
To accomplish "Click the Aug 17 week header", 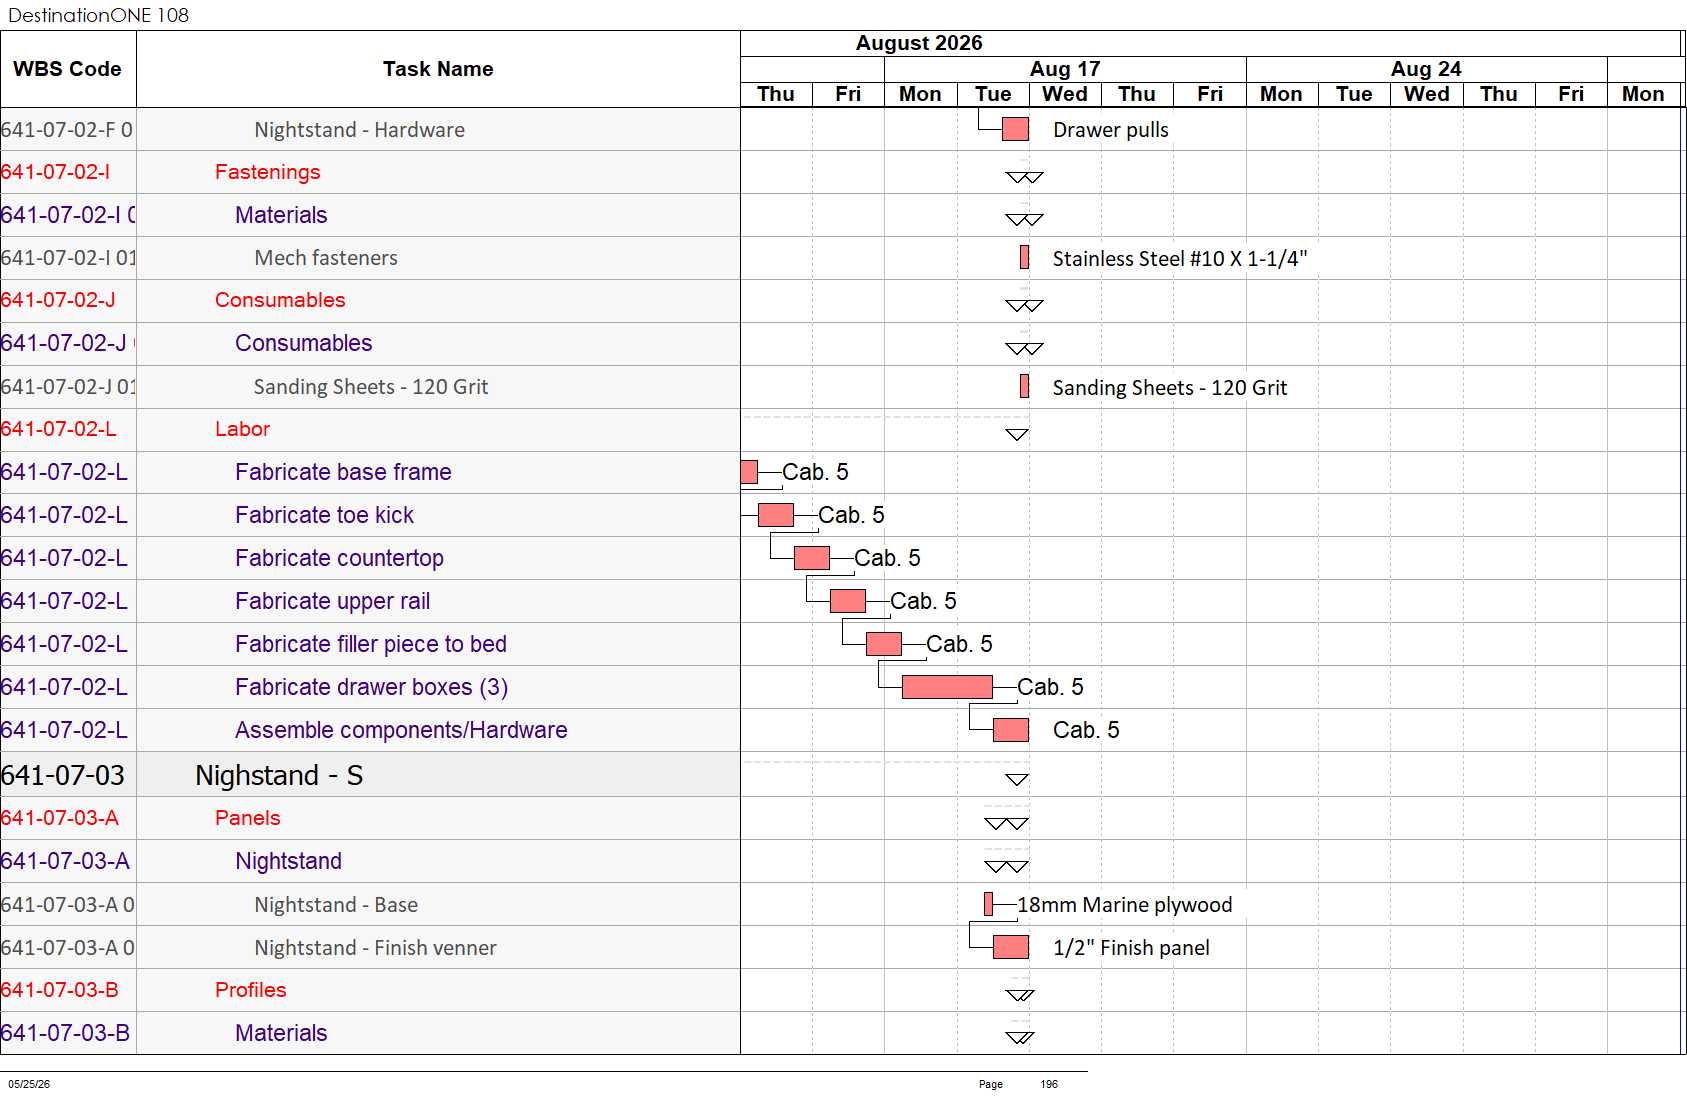I will pos(1065,69).
